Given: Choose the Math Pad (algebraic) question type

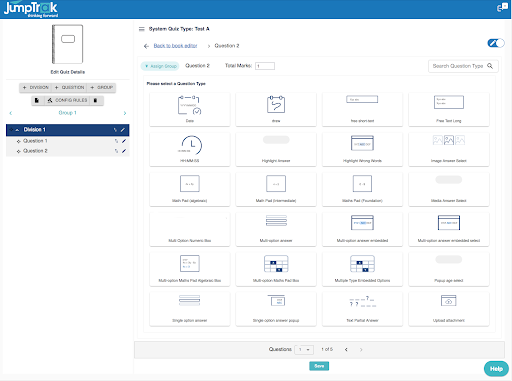Looking at the screenshot, I should tap(190, 189).
